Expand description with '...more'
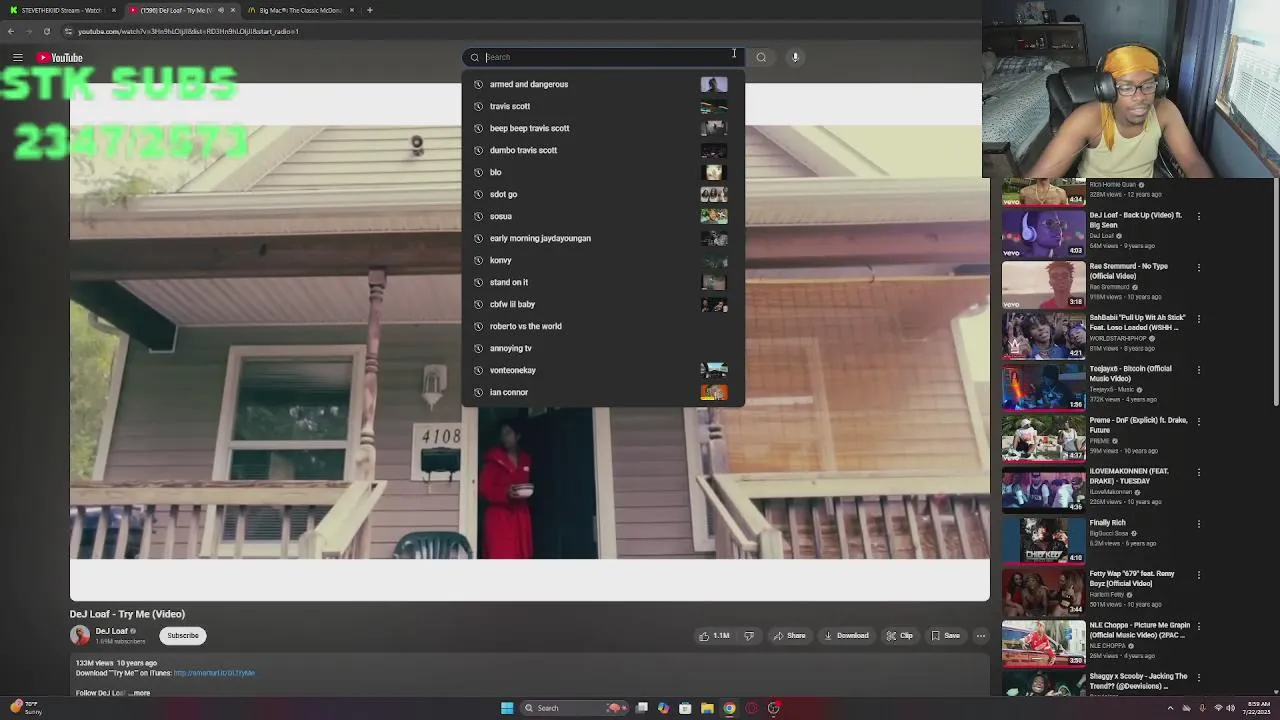This screenshot has width=1280, height=720. (x=141, y=693)
